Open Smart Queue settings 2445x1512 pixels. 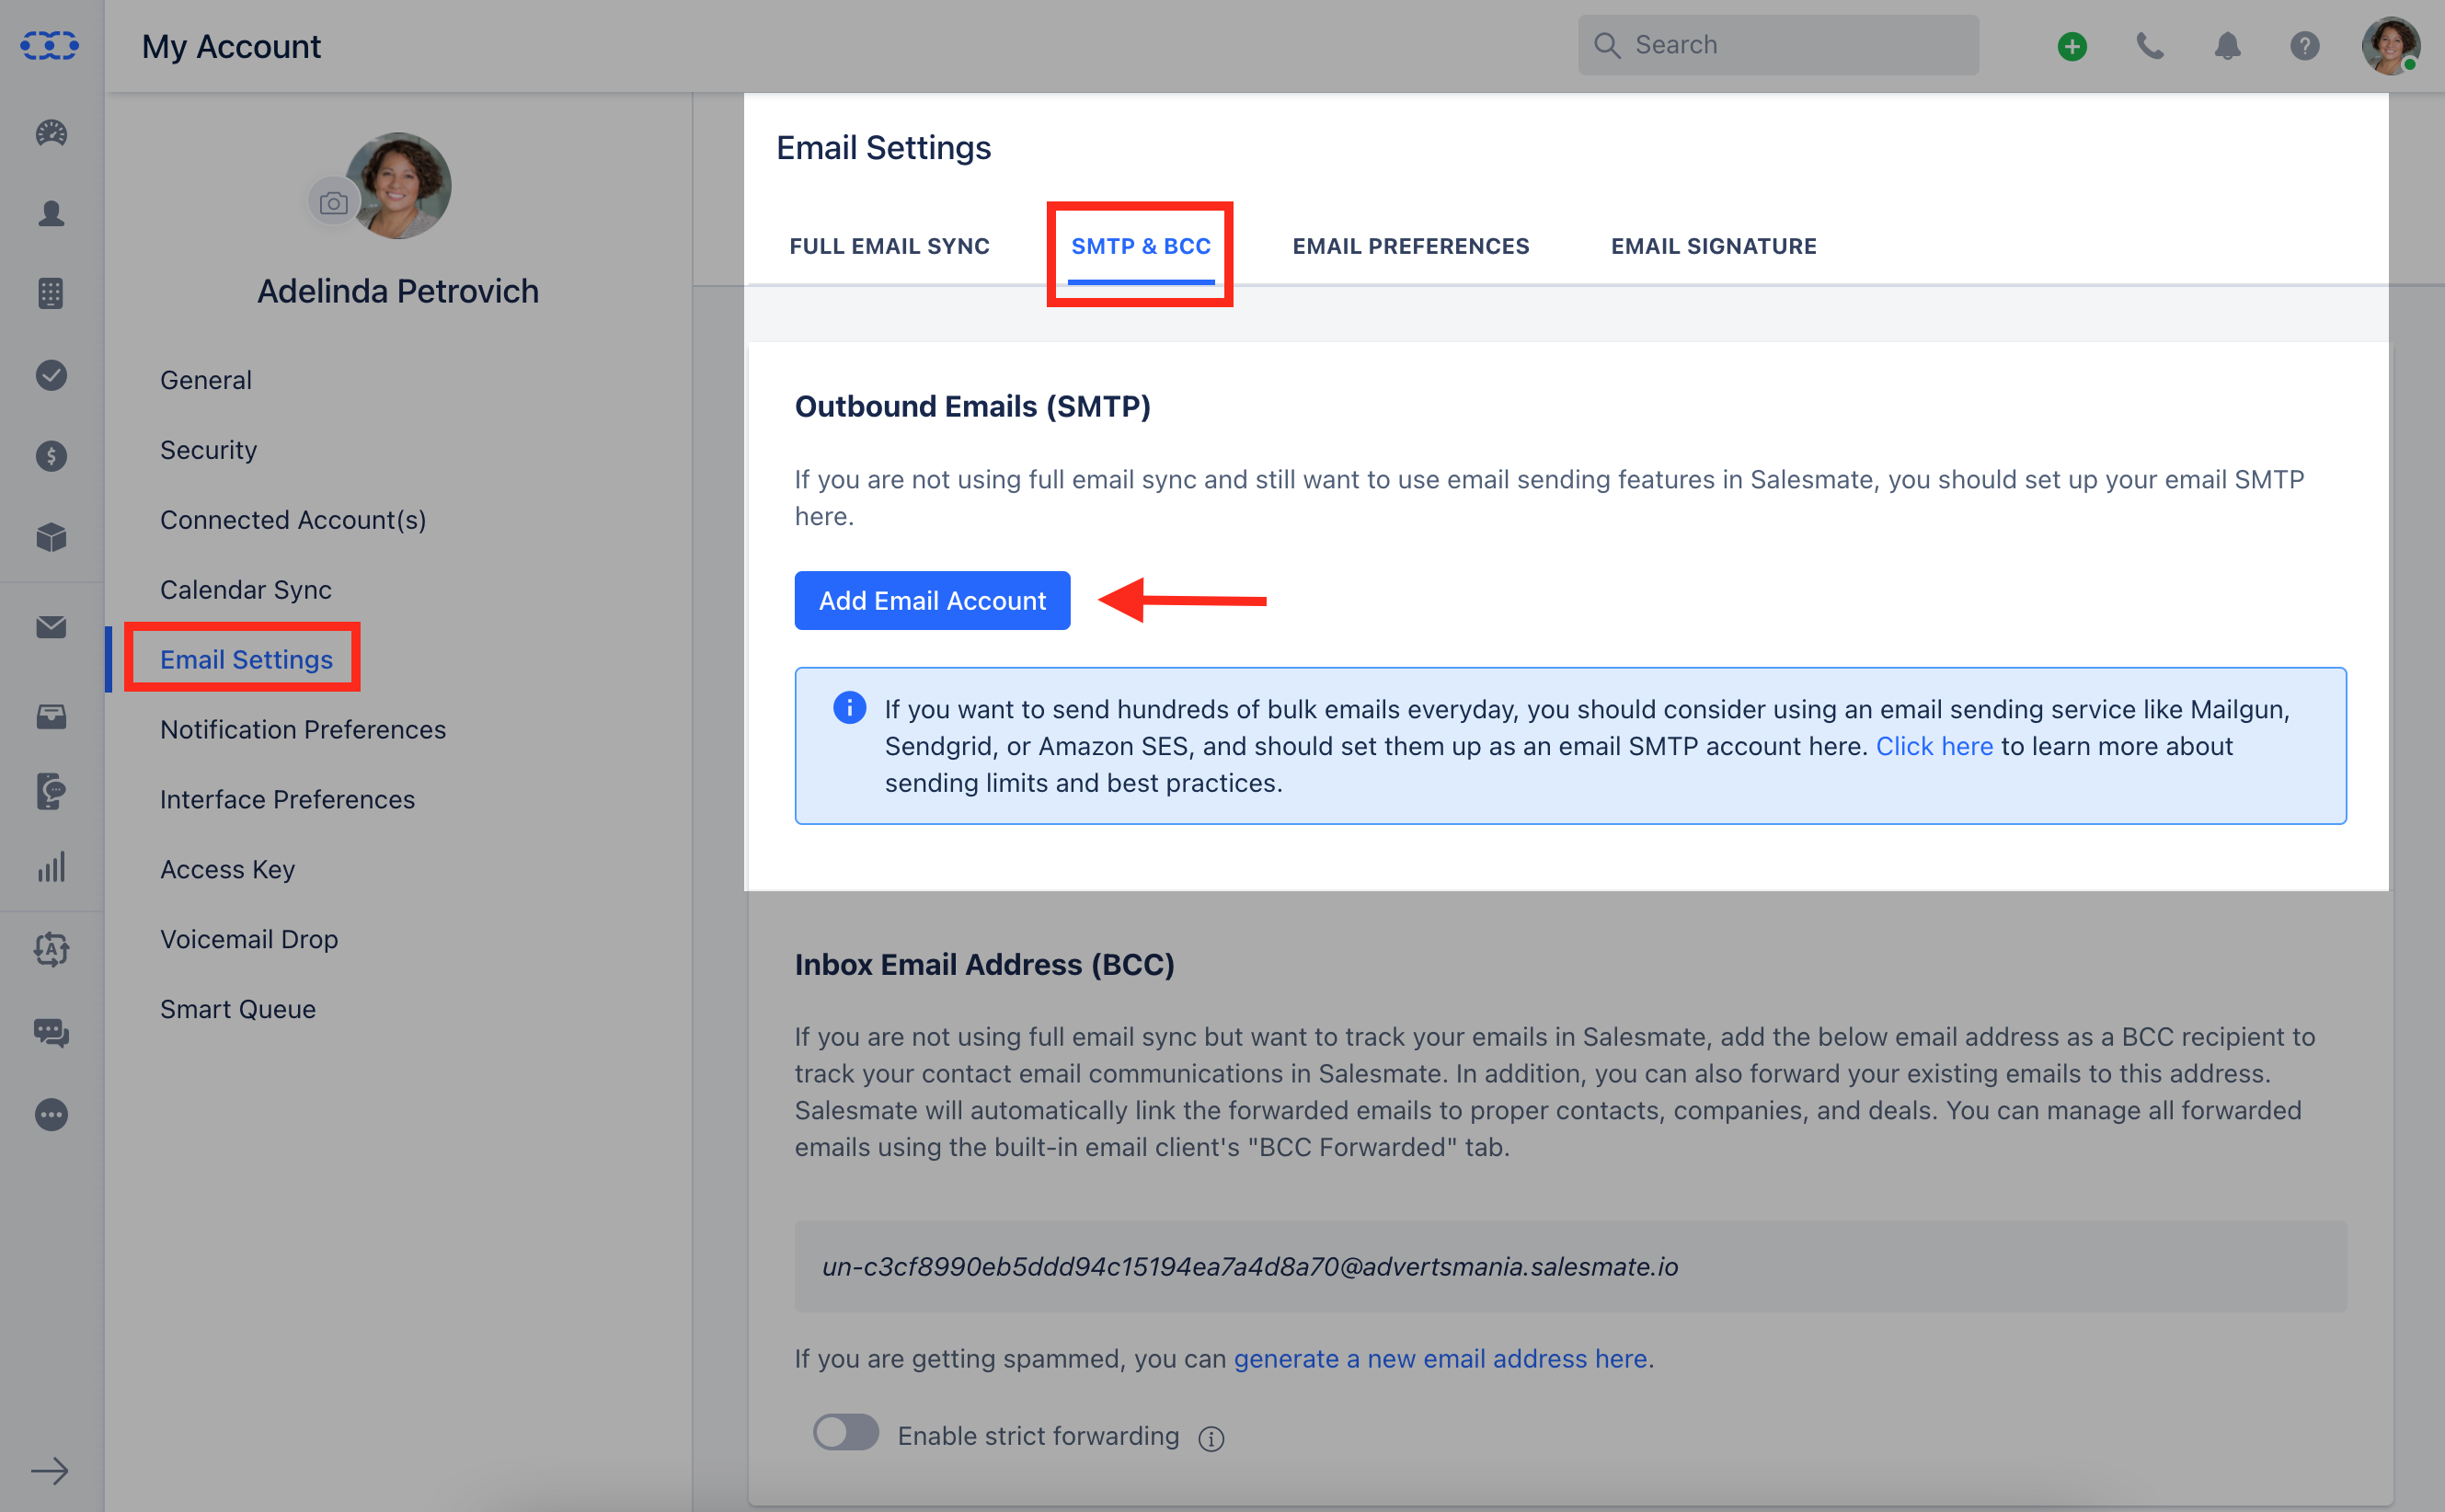click(238, 1009)
